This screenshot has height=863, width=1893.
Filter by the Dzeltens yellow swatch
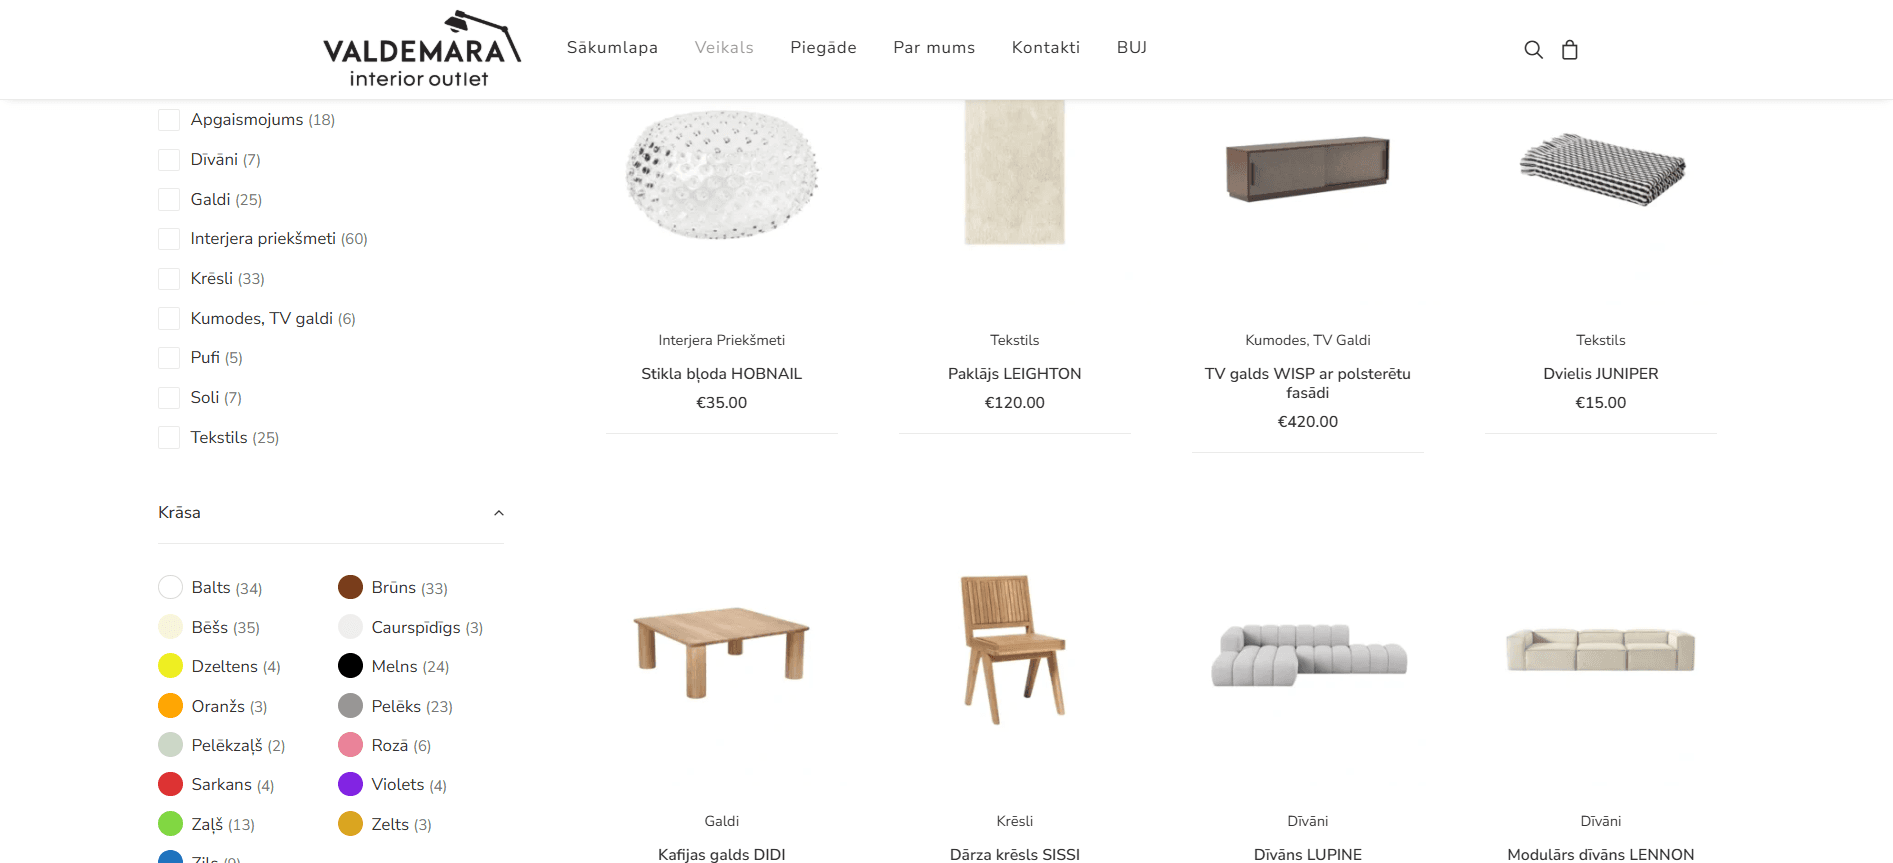click(170, 666)
